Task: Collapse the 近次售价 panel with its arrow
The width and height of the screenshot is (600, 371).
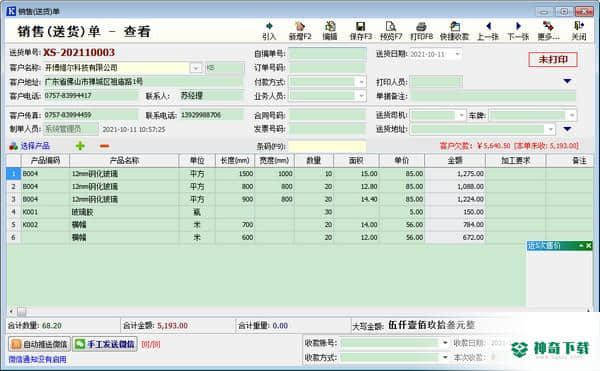Action: 581,246
